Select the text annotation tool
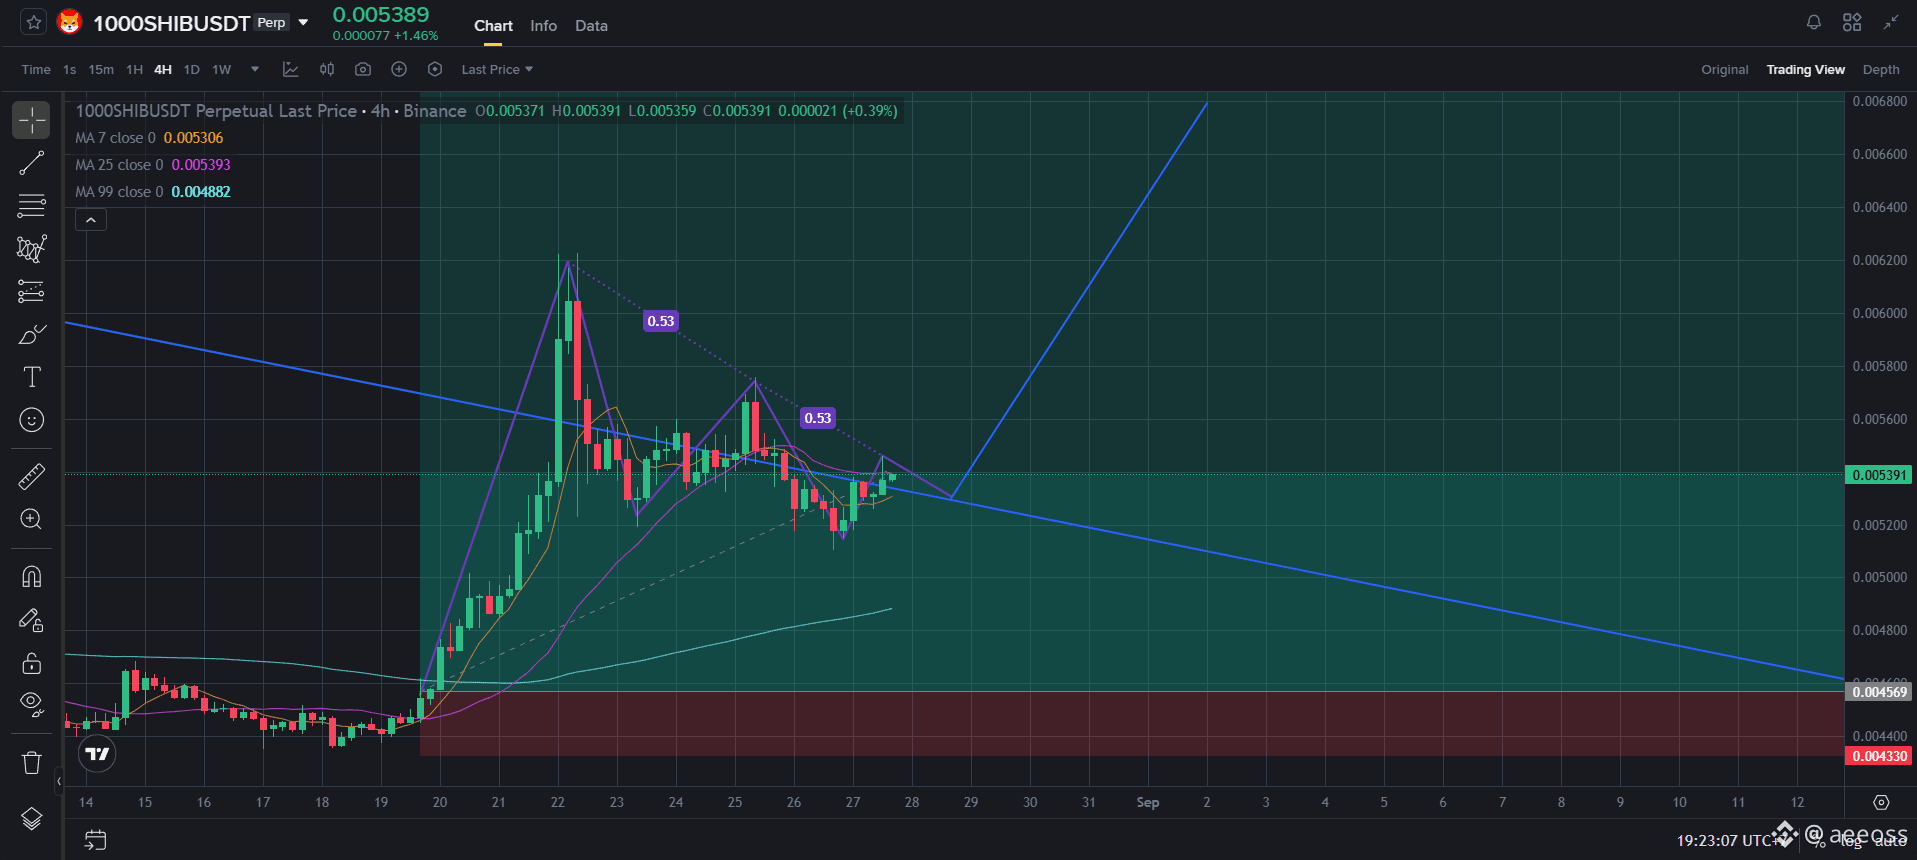 31,377
